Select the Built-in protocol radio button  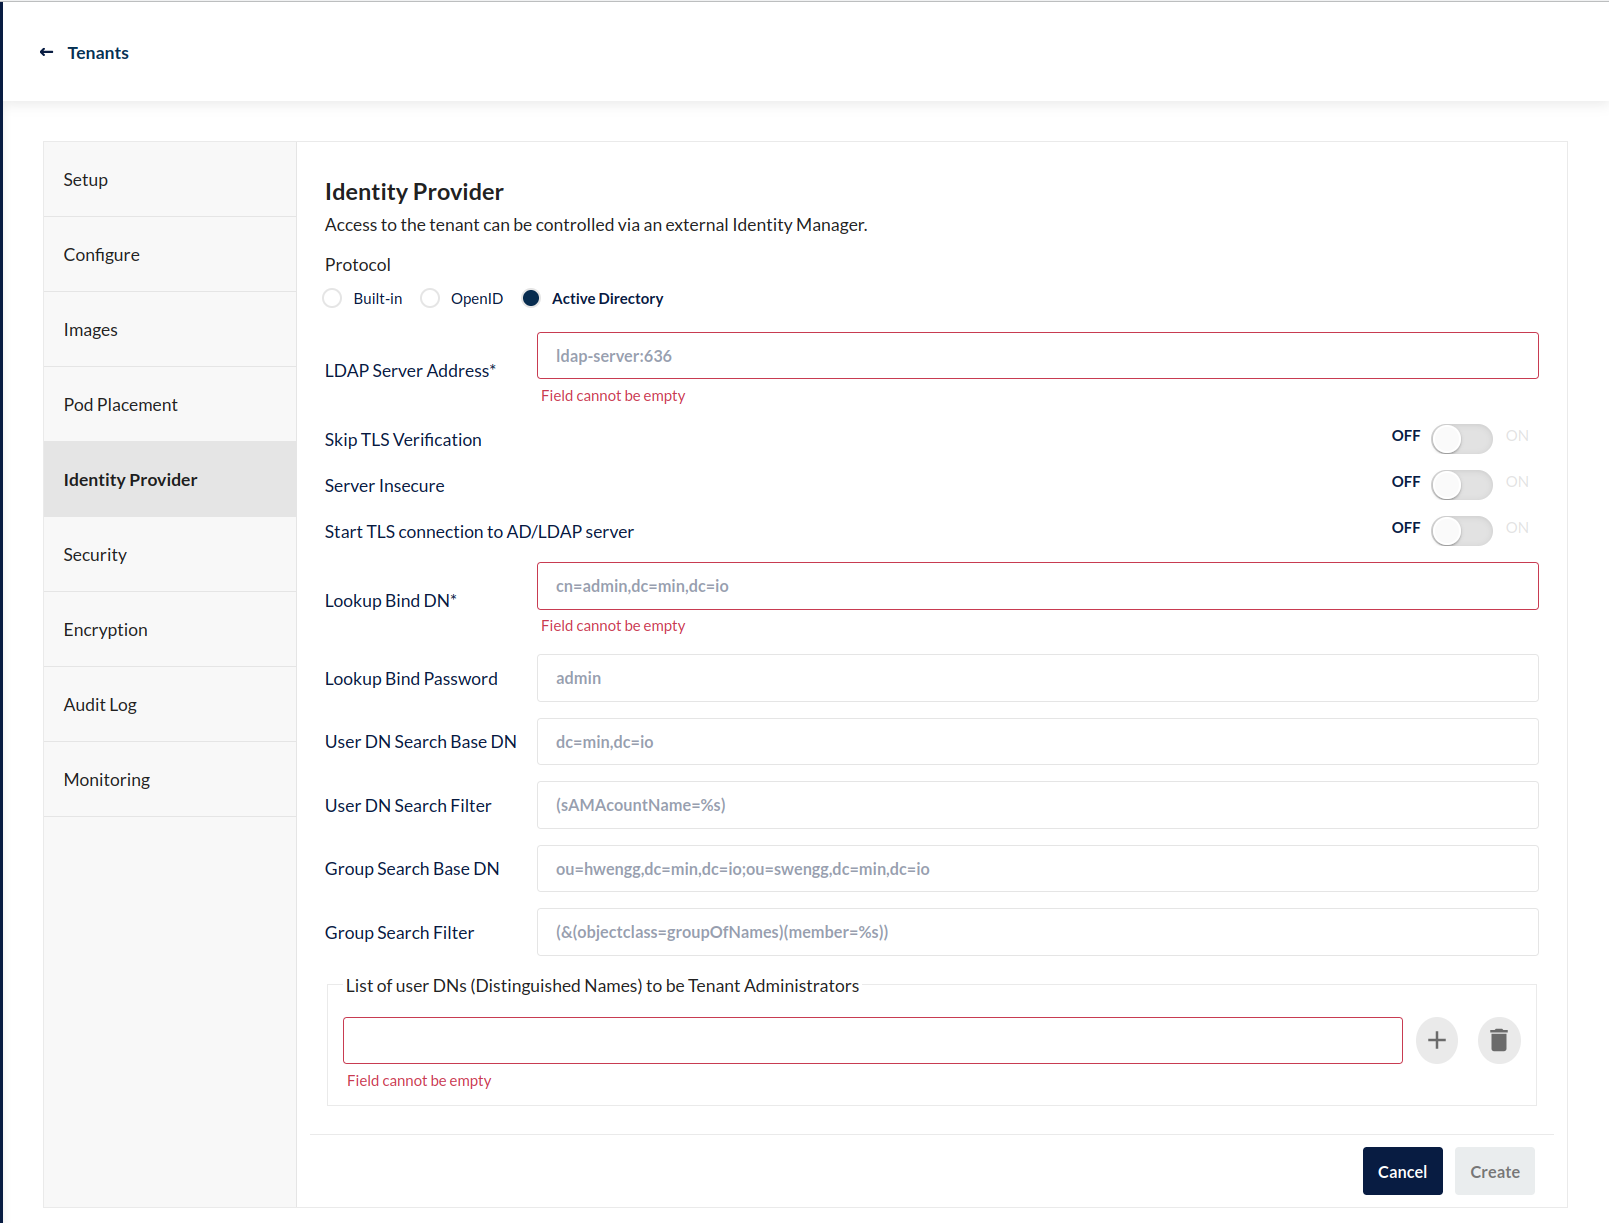pyautogui.click(x=333, y=298)
